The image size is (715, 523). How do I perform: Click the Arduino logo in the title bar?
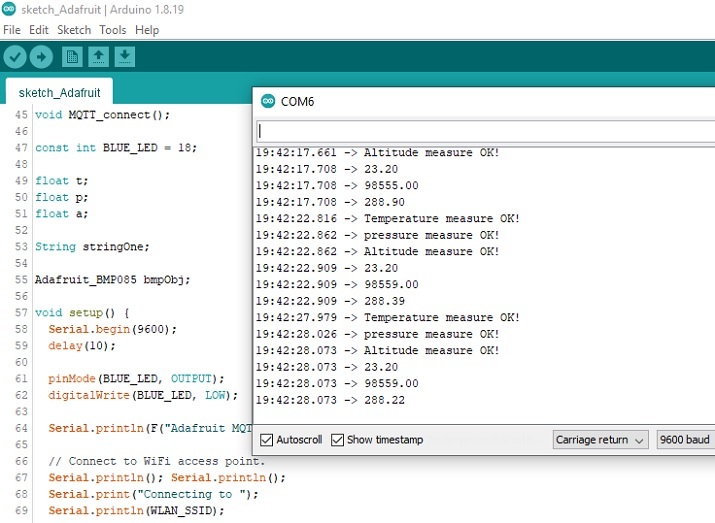(9, 9)
